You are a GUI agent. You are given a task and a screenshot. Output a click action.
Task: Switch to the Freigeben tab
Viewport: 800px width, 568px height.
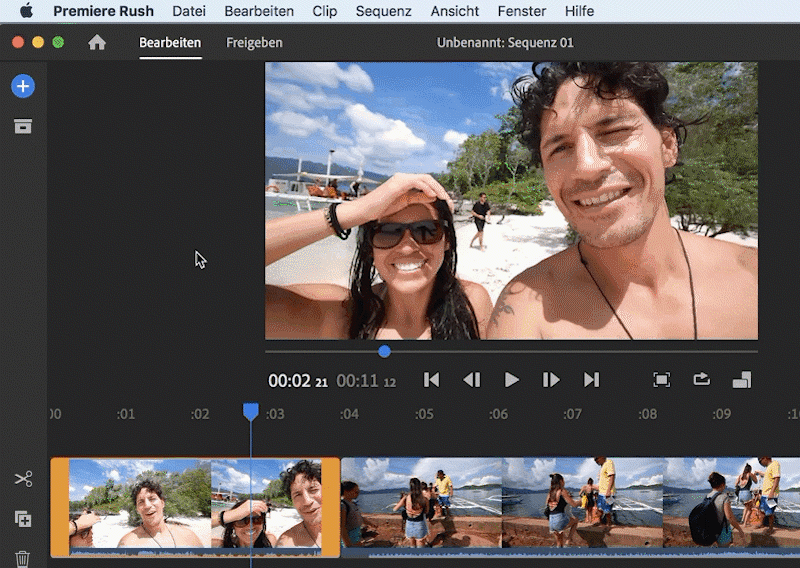254,43
